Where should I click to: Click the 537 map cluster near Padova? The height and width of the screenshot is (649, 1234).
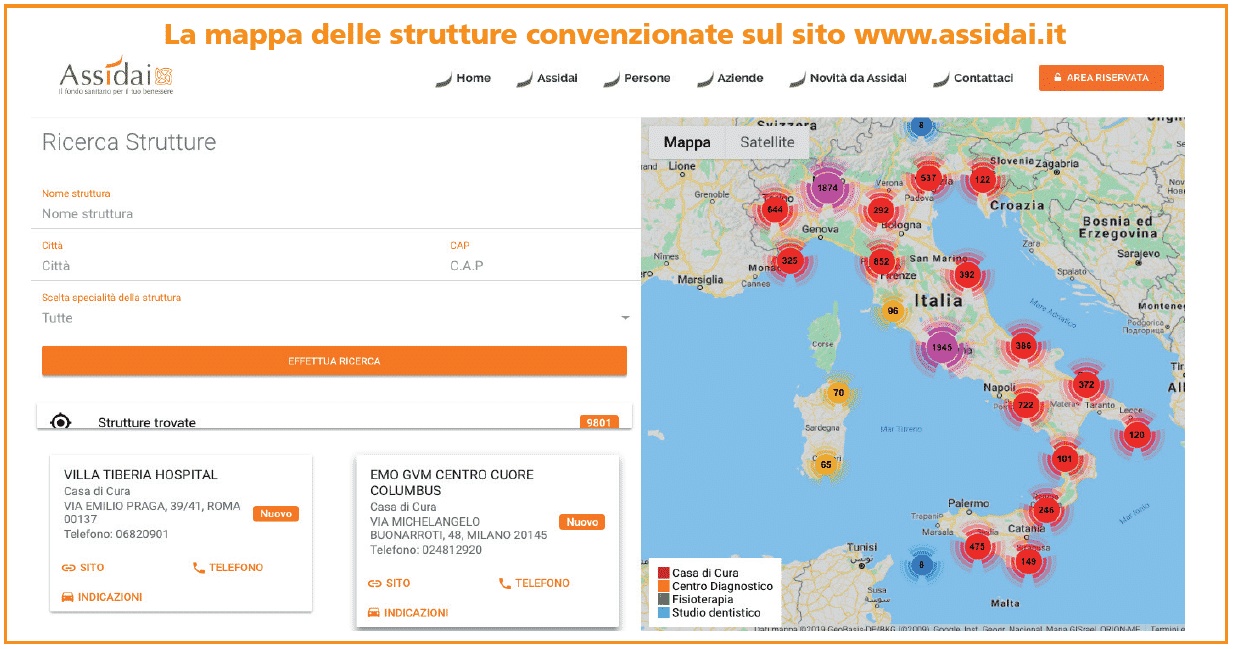[x=929, y=179]
